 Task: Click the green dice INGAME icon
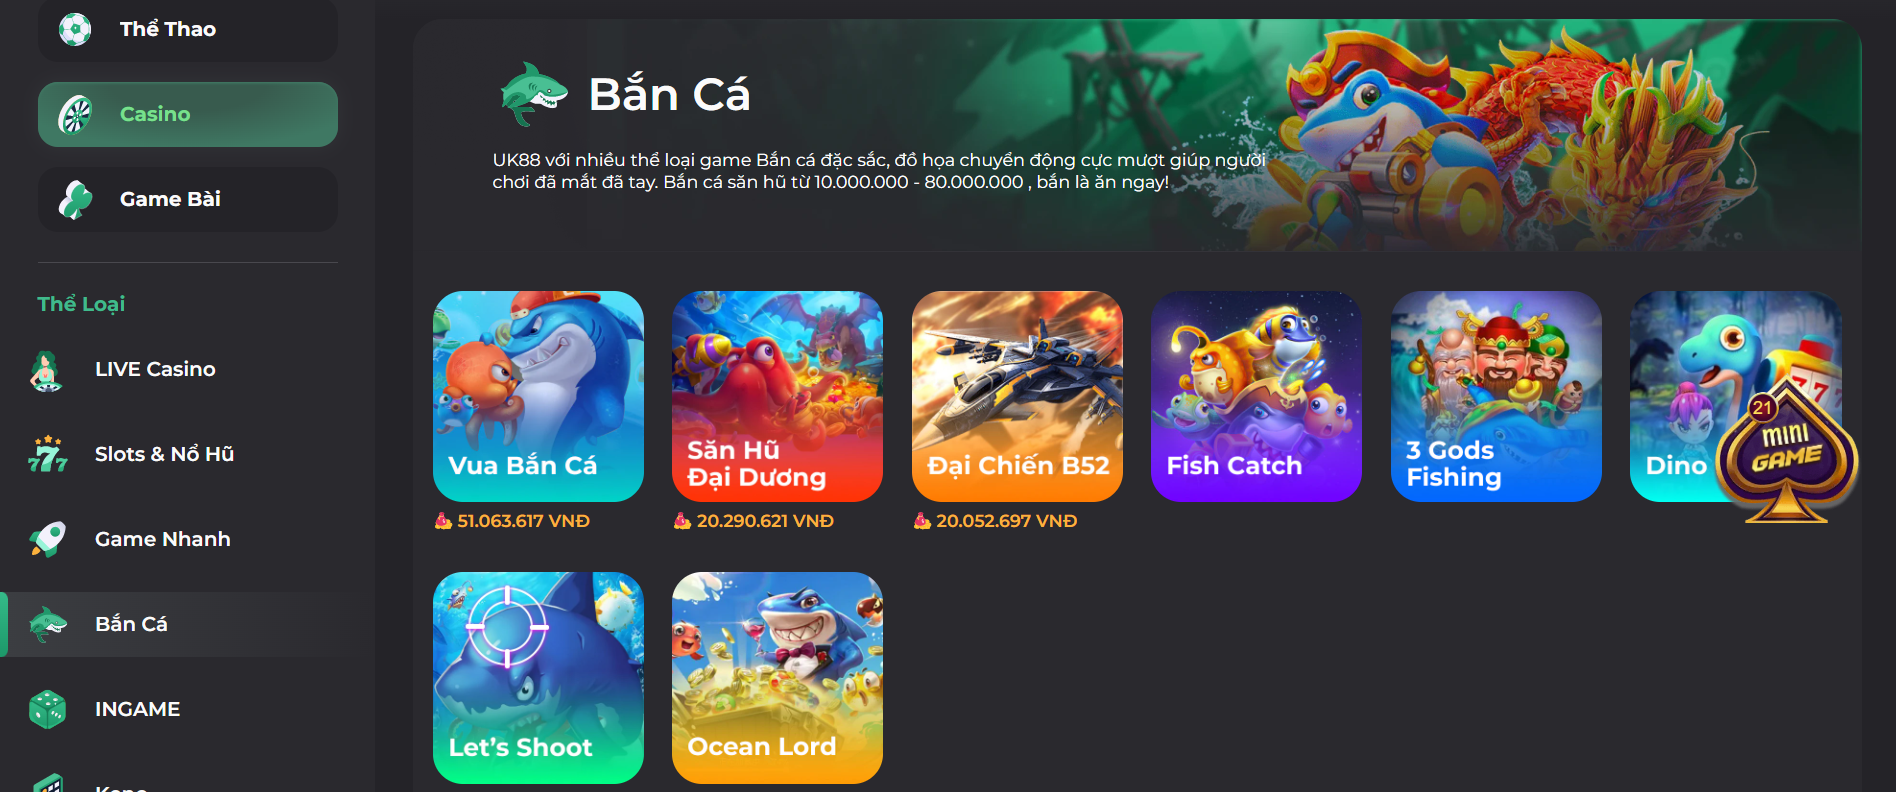tap(47, 709)
